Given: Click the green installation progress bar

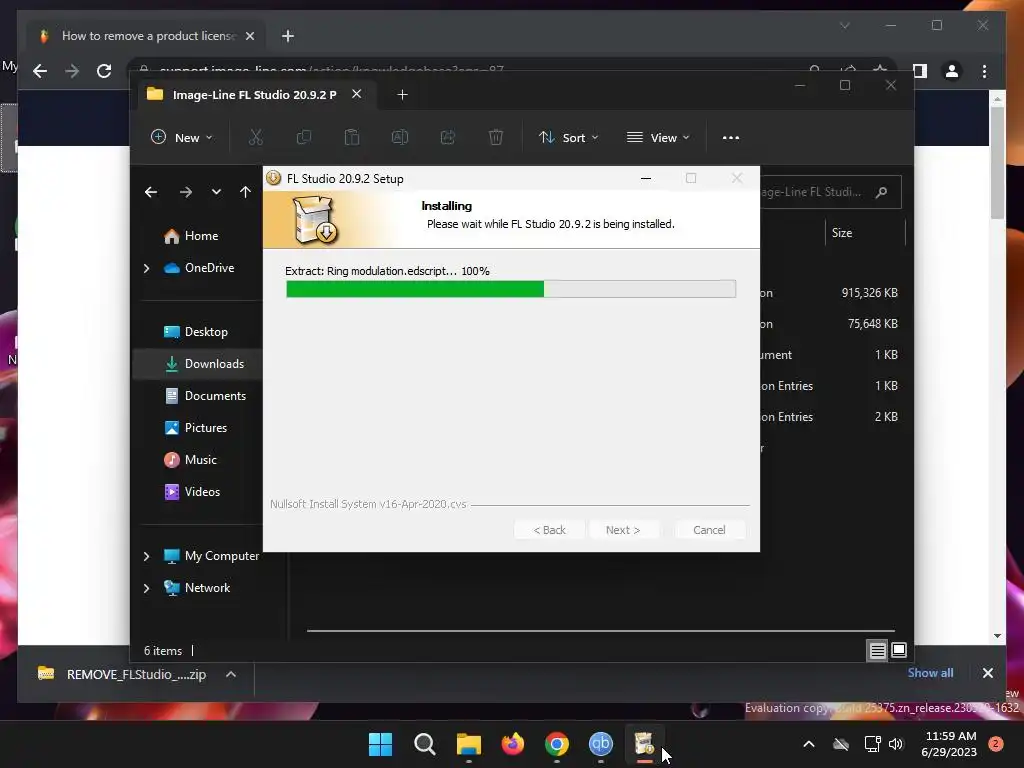Looking at the screenshot, I should pyautogui.click(x=511, y=289).
